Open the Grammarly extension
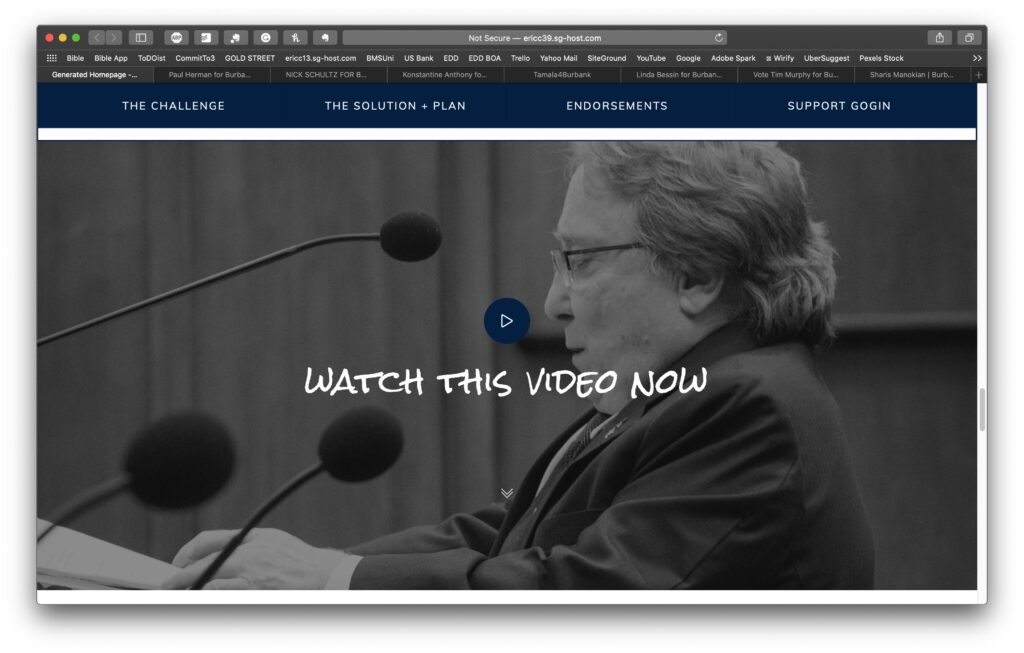 point(264,36)
